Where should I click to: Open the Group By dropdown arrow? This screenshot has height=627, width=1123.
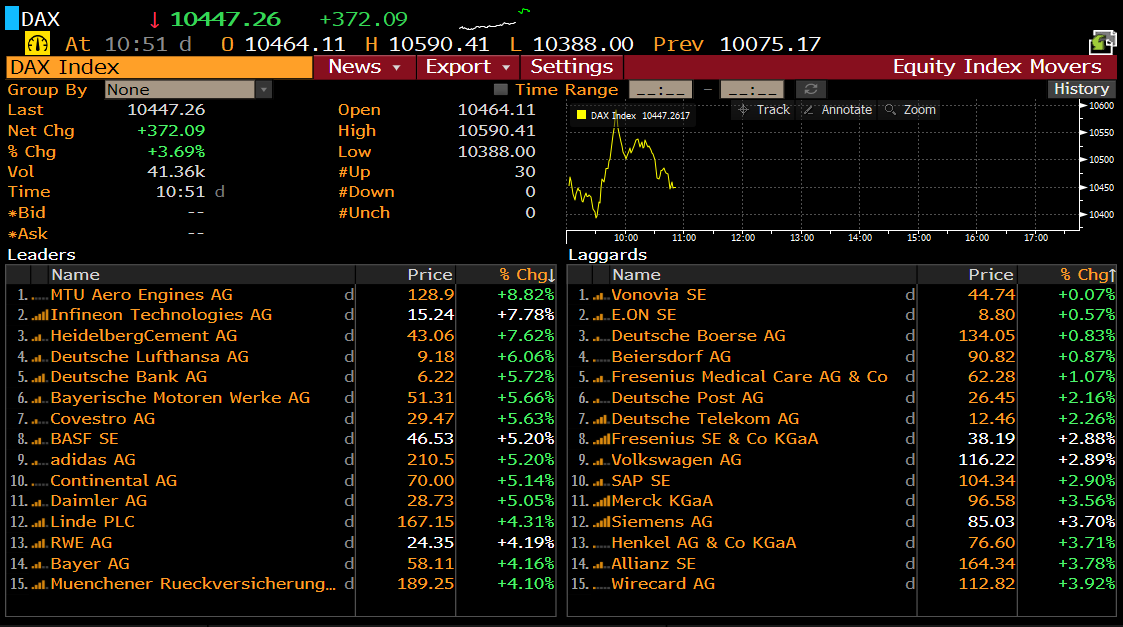(x=264, y=90)
